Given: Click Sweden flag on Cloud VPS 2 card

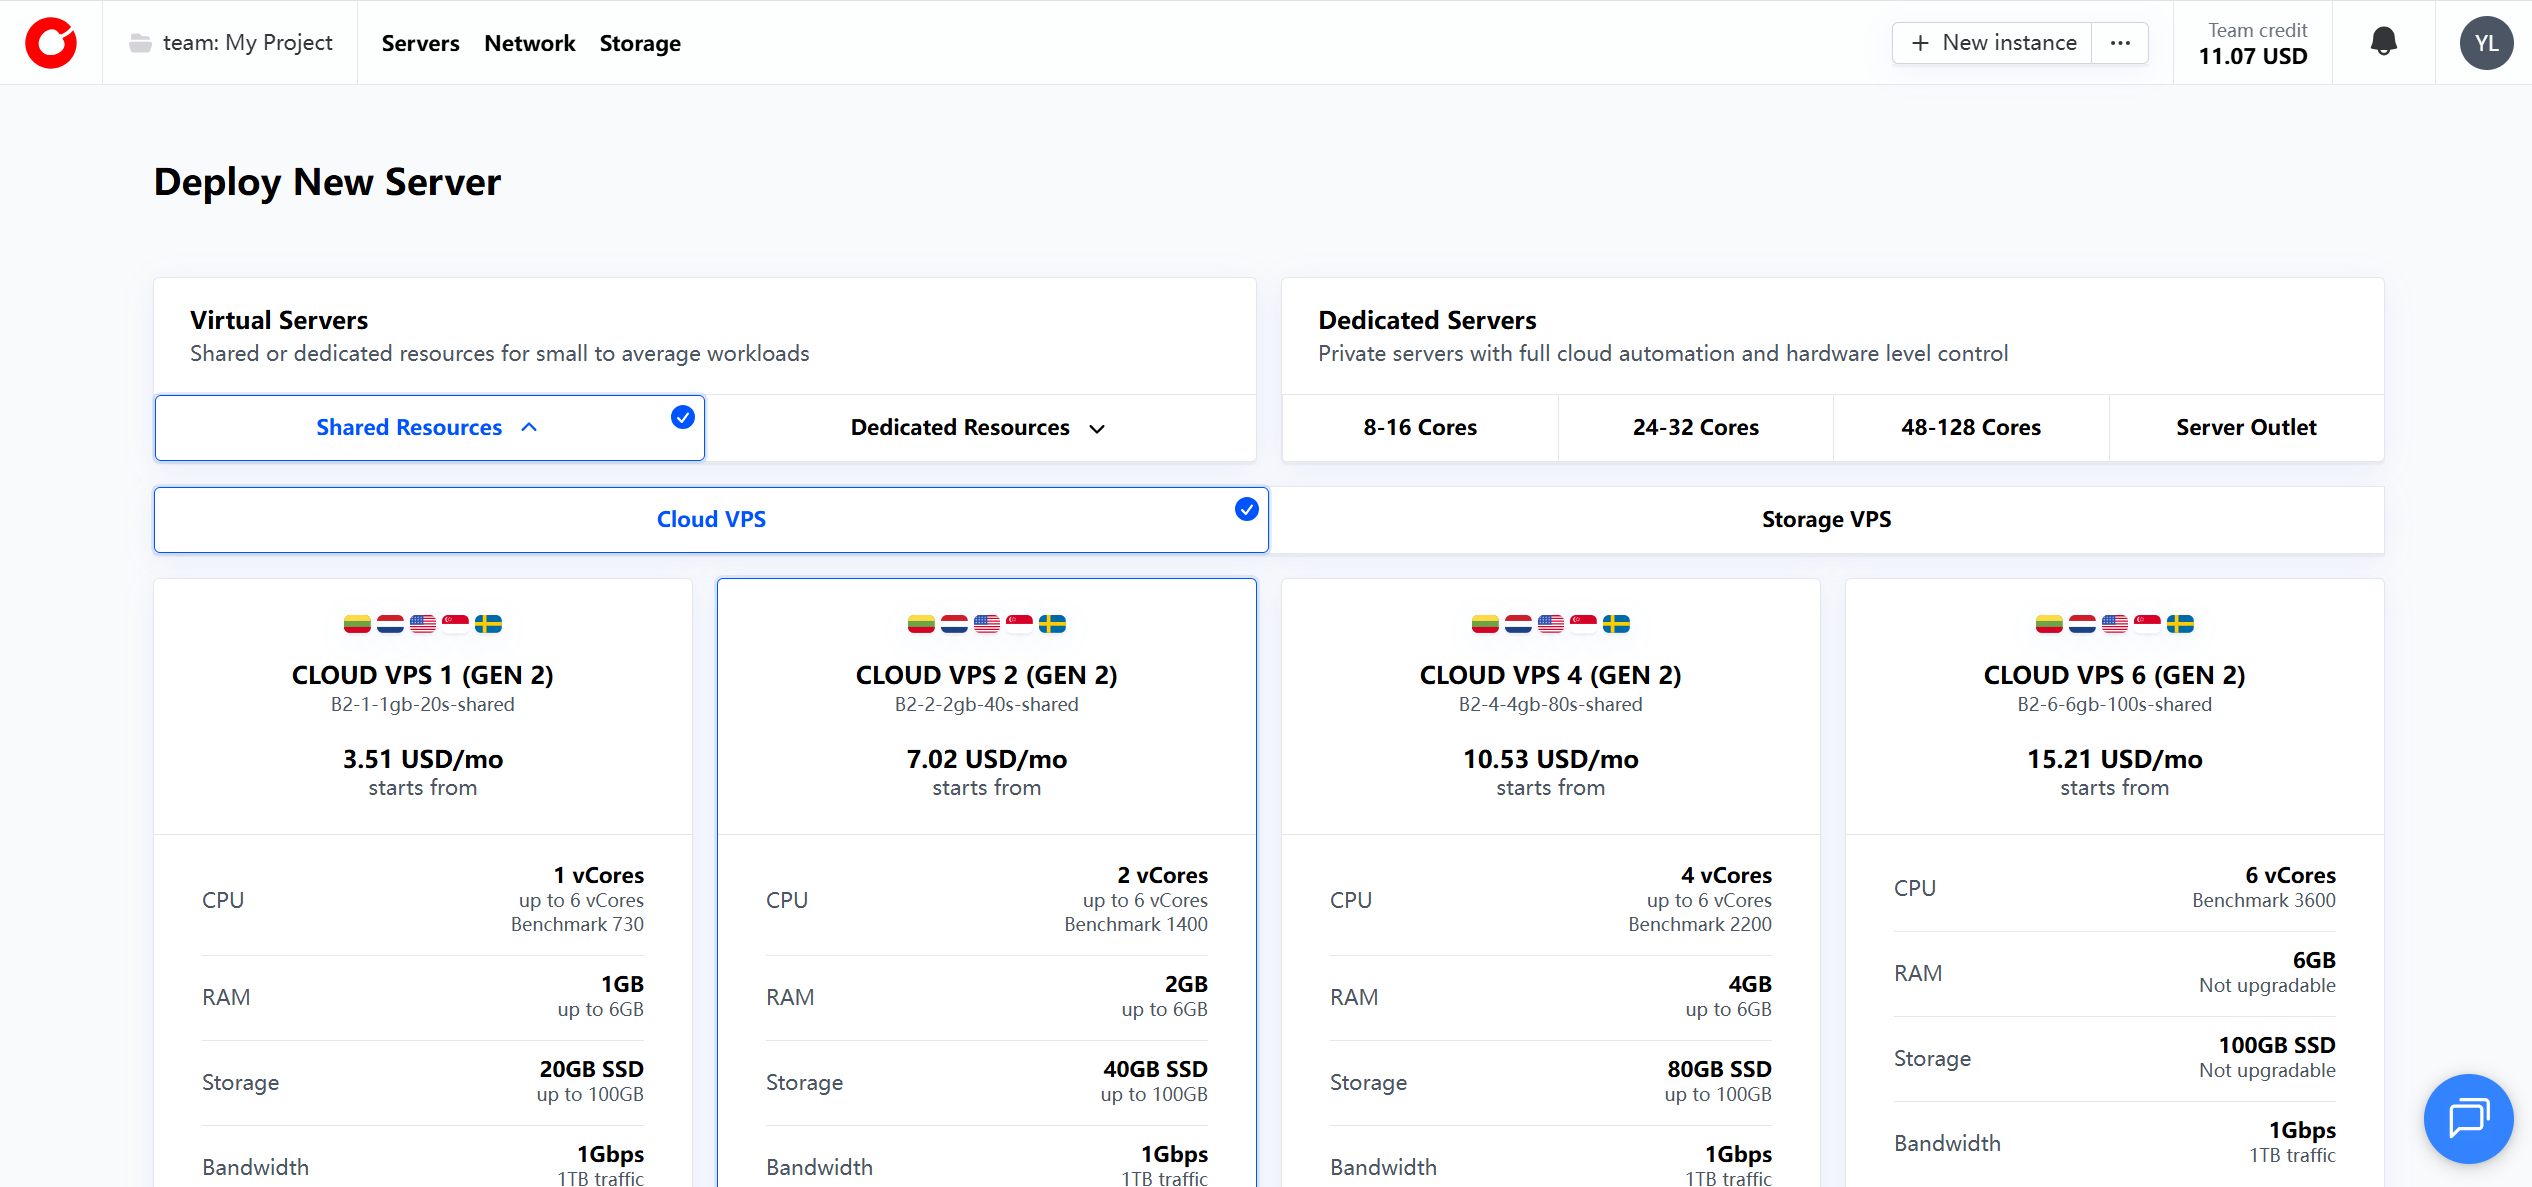Looking at the screenshot, I should point(1052,624).
